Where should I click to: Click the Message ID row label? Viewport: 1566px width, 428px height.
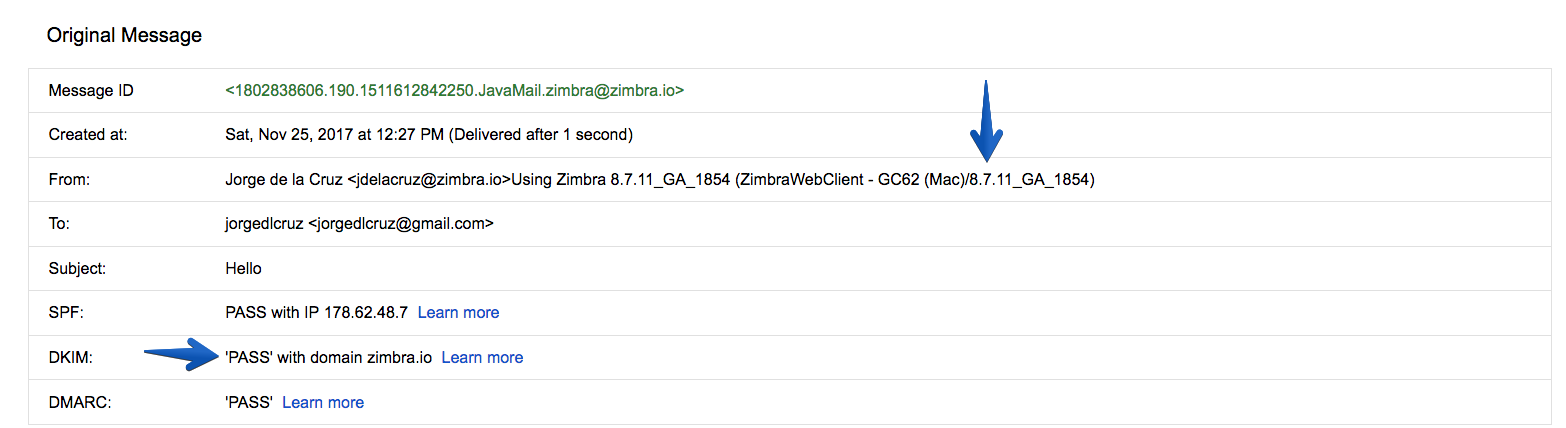tap(91, 90)
